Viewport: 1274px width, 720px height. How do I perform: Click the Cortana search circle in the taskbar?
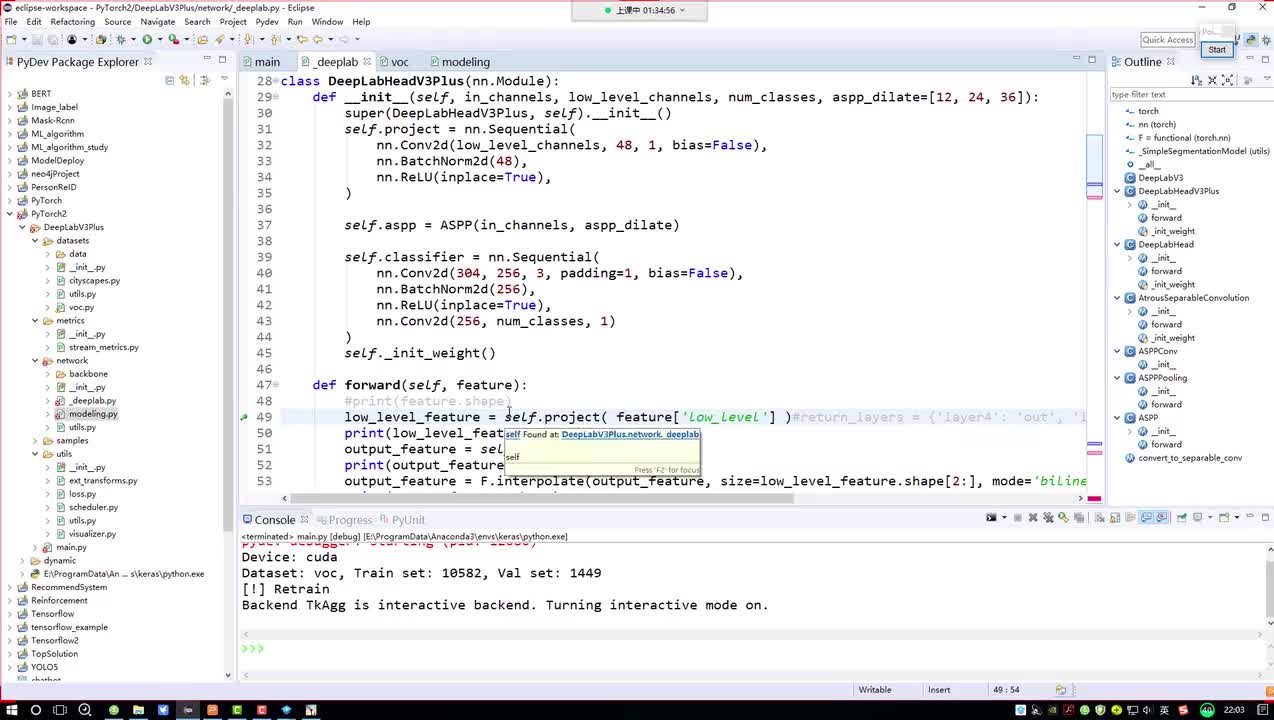[35, 710]
